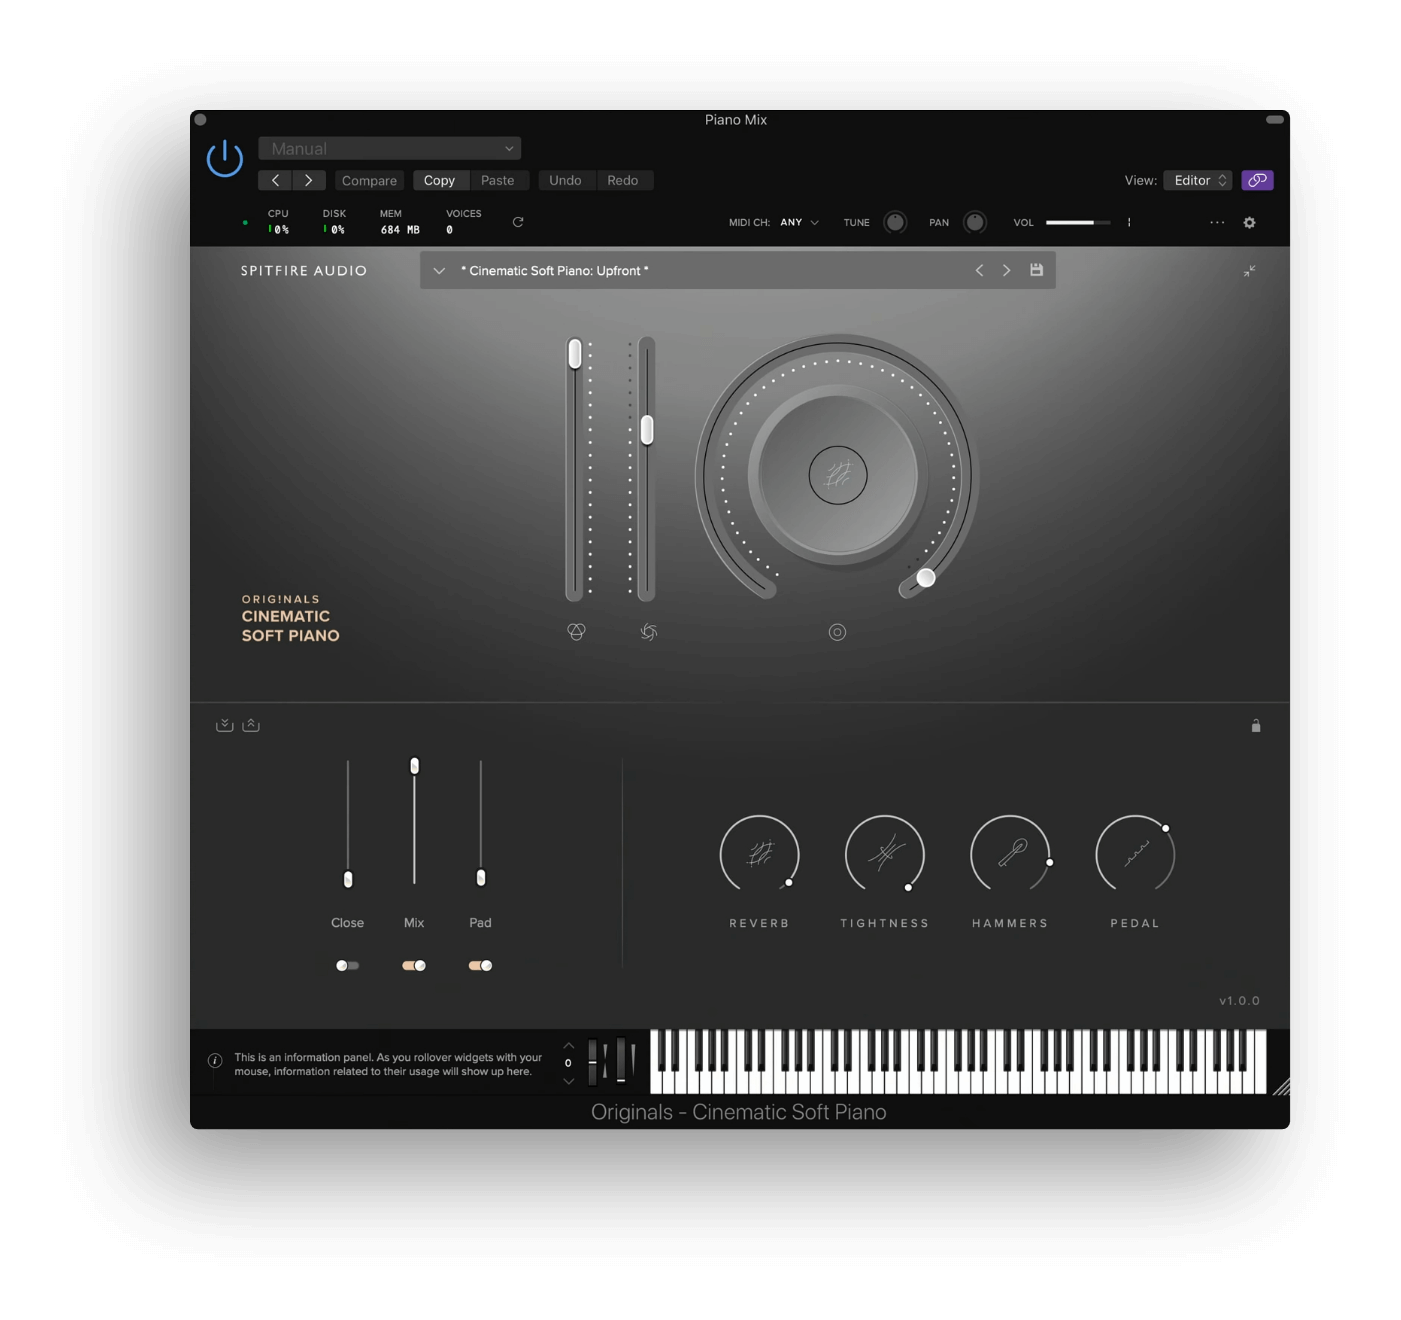Click the unload signals icon with down arrow
The image size is (1401, 1320).
coord(225,725)
